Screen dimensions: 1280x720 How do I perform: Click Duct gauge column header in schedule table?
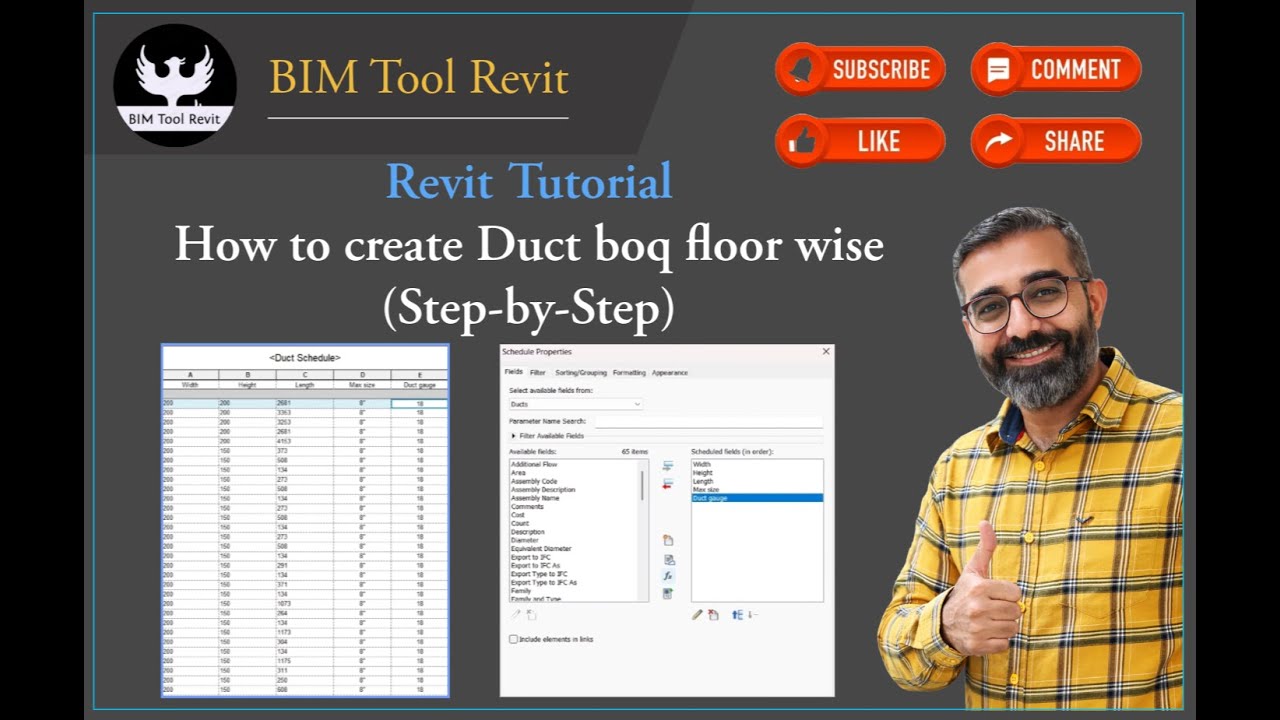click(x=420, y=385)
